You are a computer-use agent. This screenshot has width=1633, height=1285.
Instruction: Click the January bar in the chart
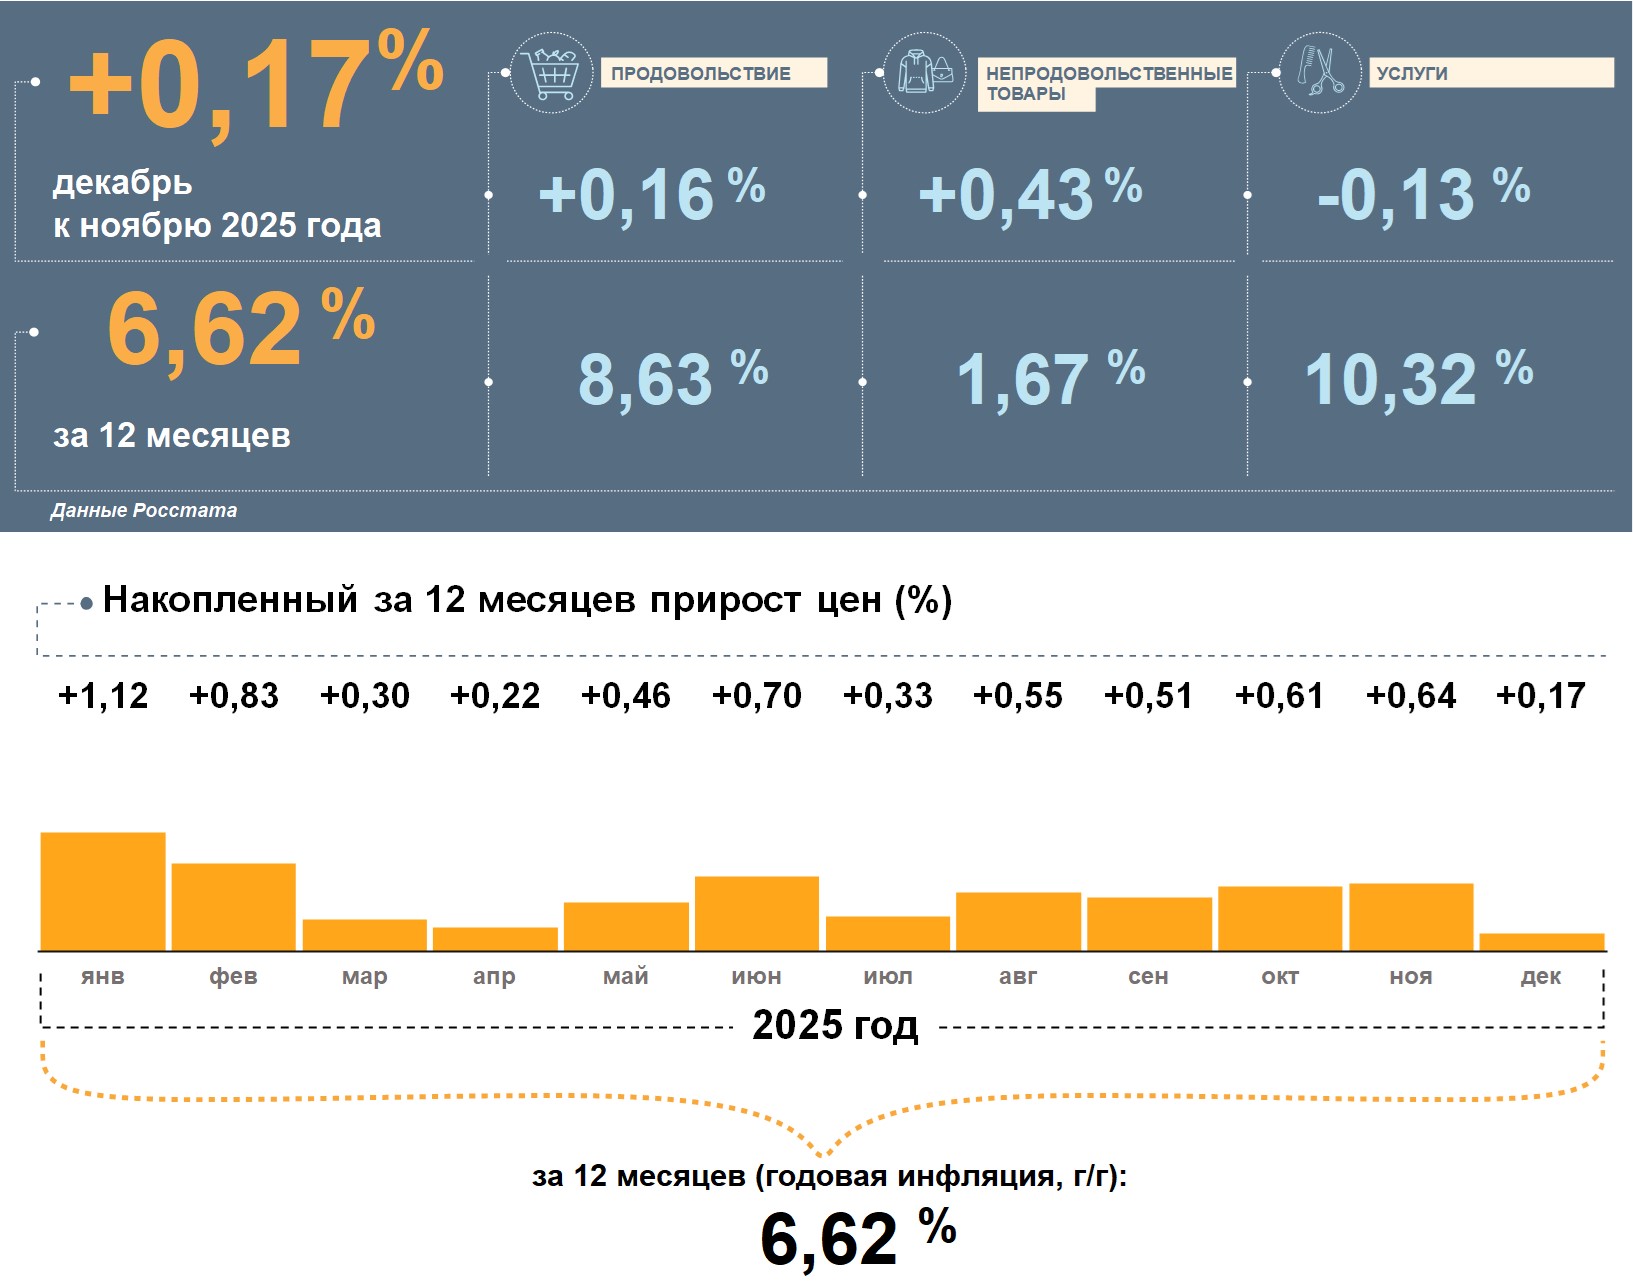[103, 891]
